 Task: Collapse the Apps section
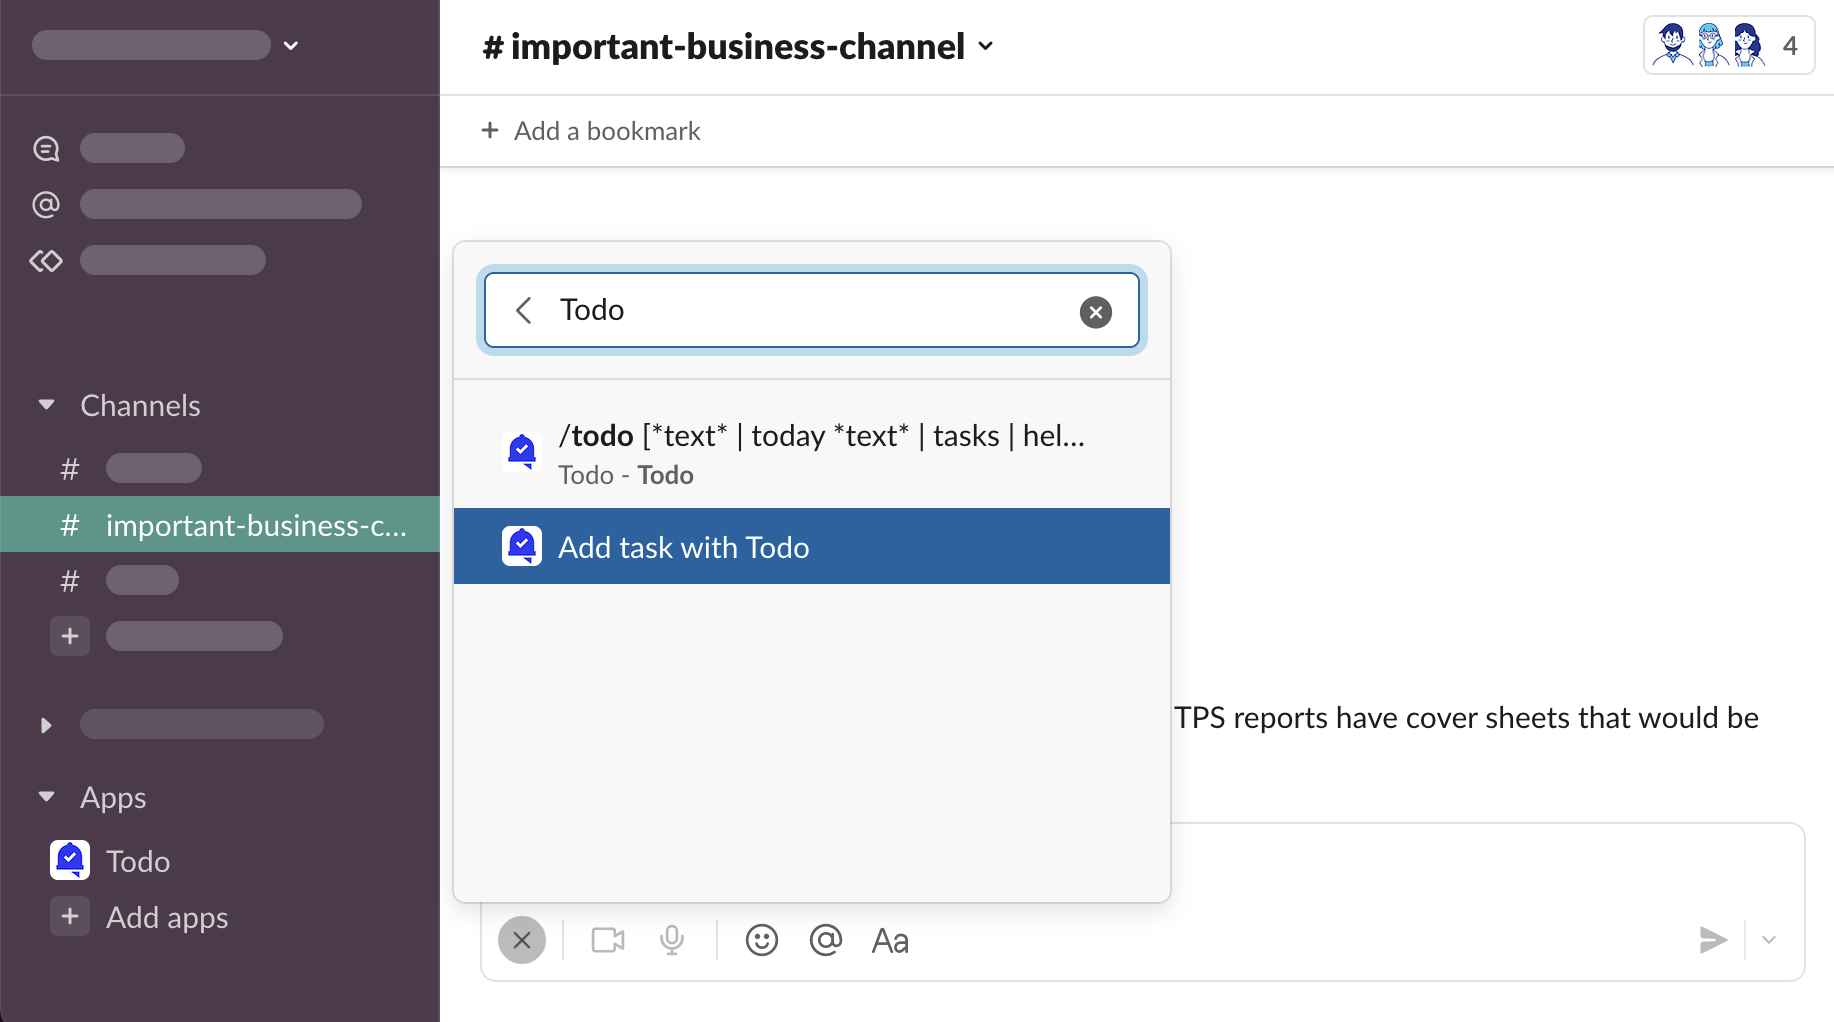46,797
